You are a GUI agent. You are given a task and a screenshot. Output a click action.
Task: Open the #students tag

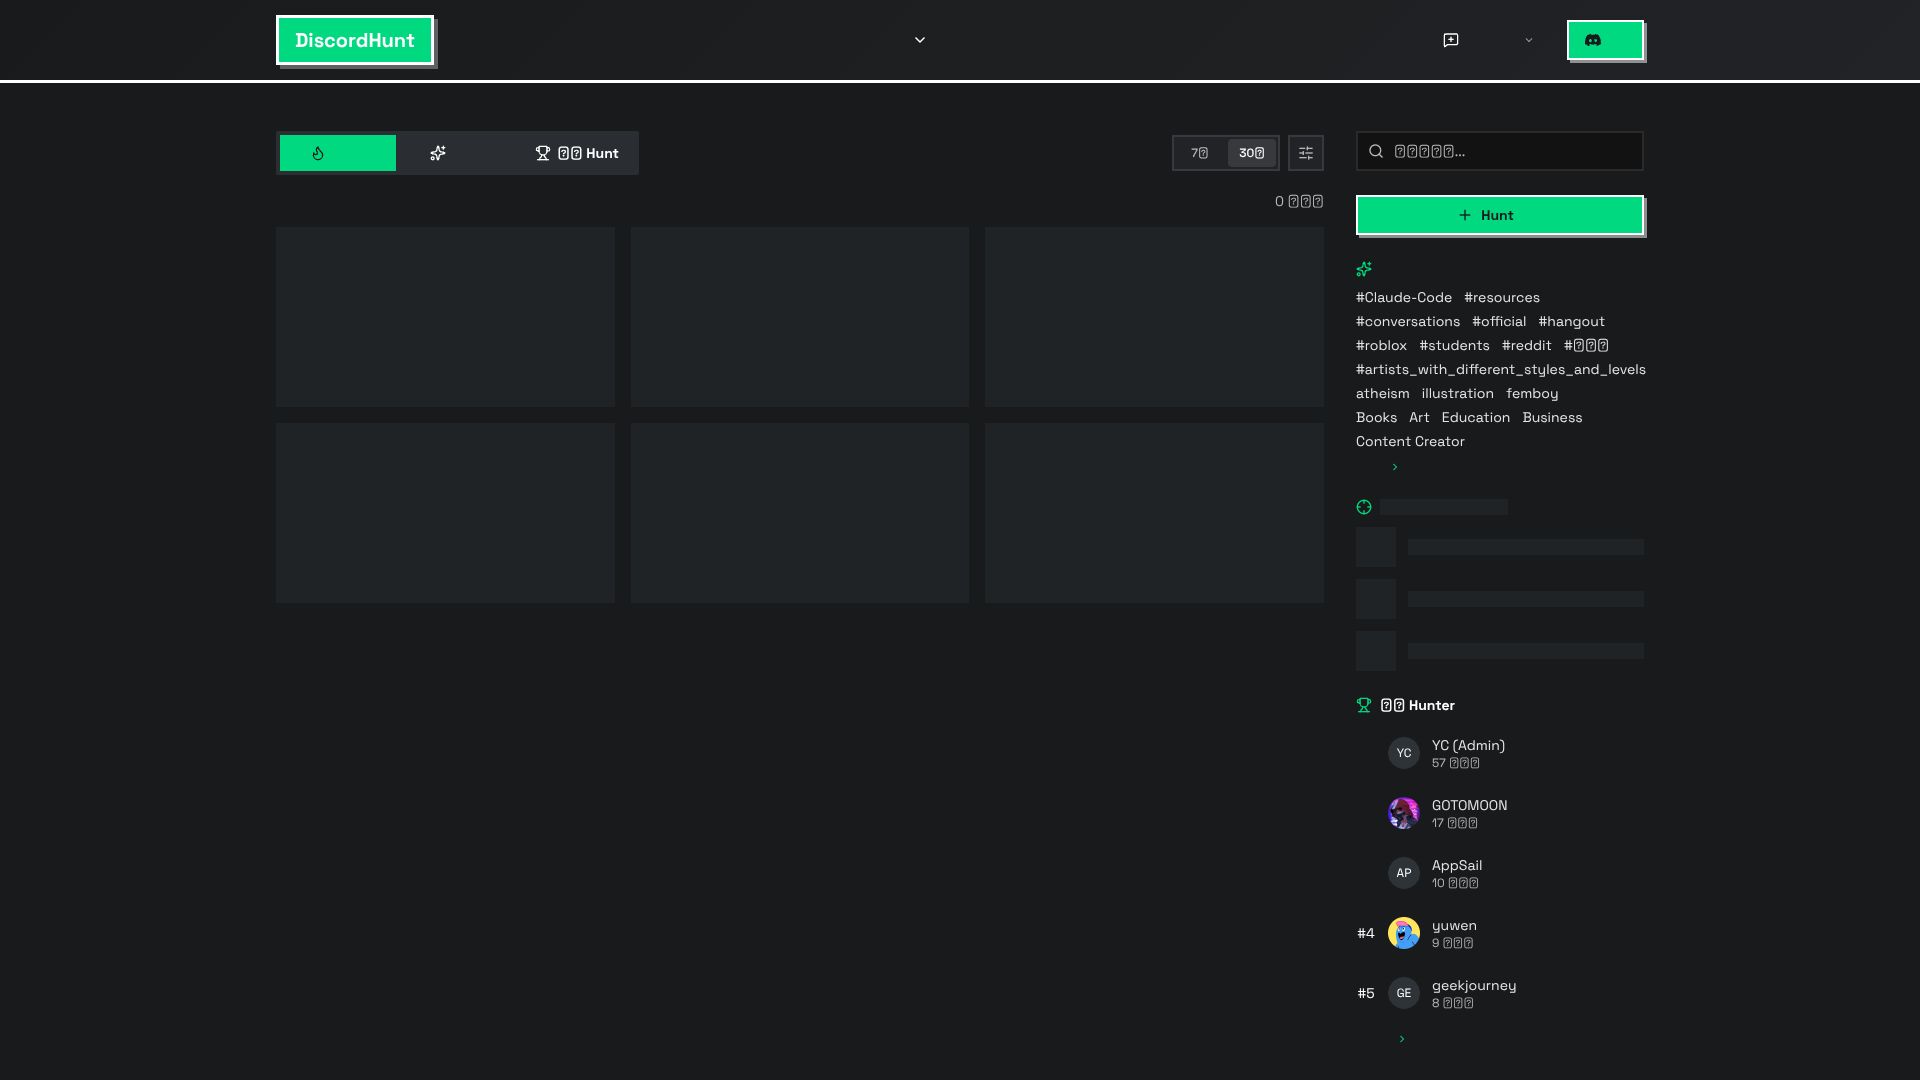click(x=1455, y=345)
